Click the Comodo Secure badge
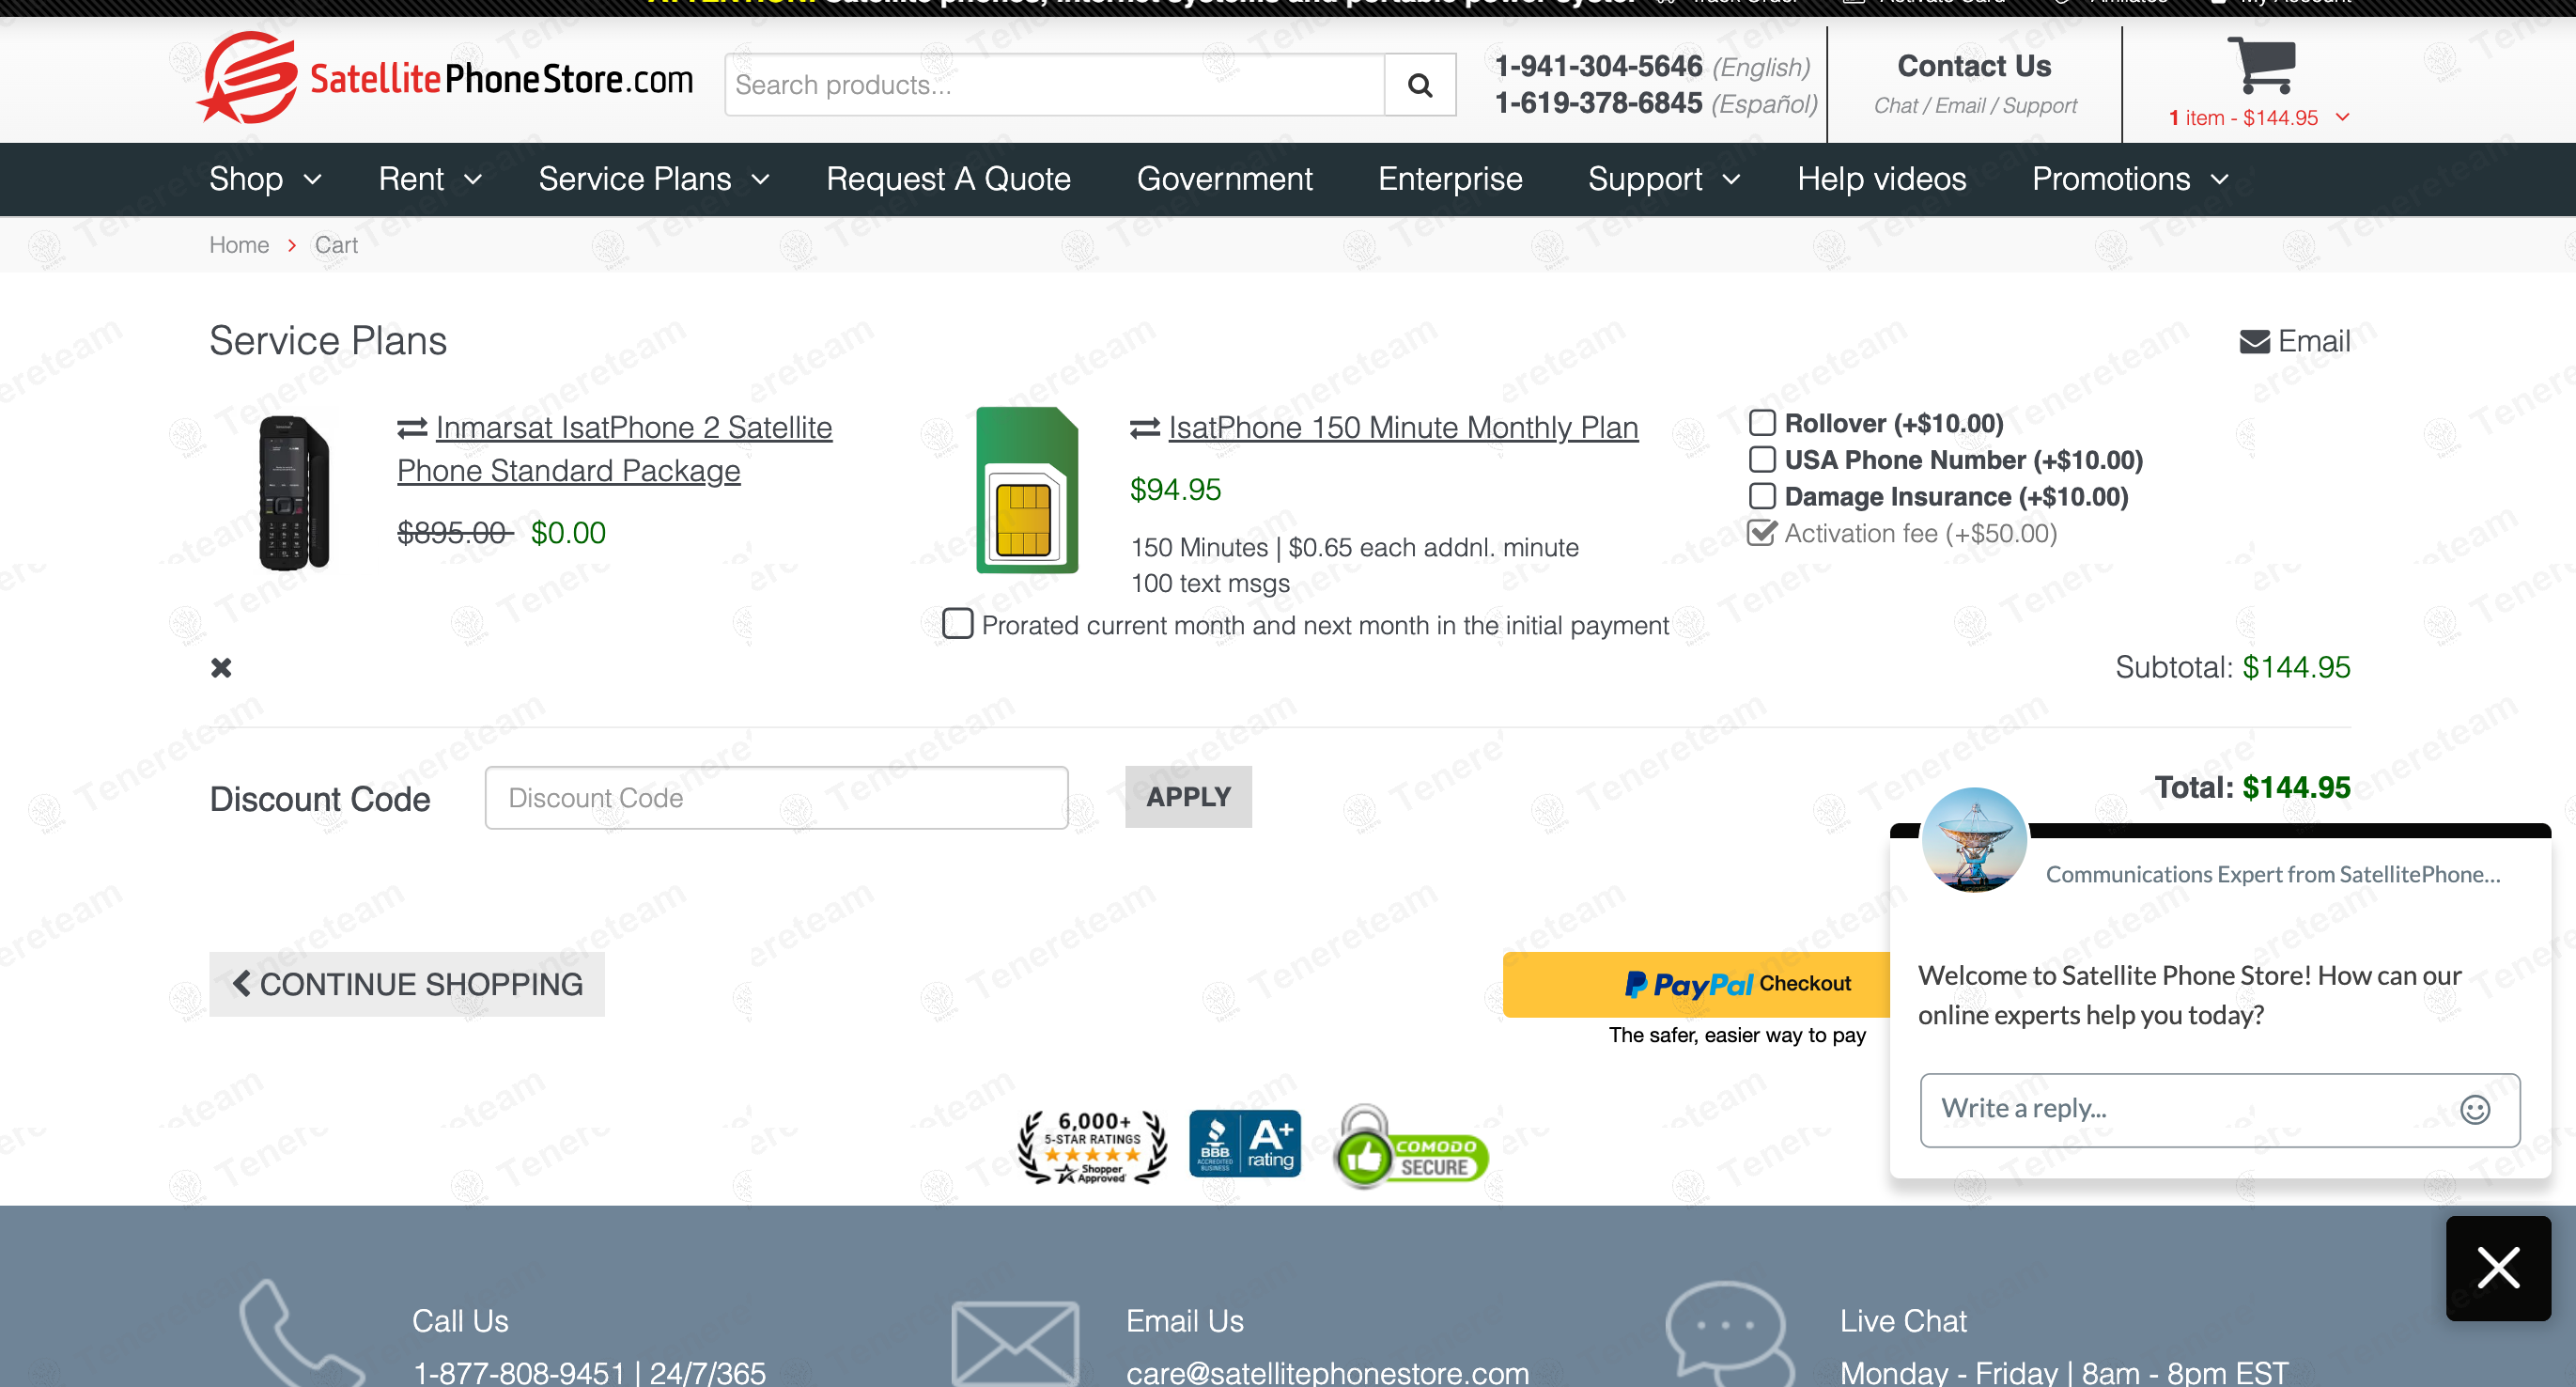This screenshot has width=2576, height=1387. coord(1411,1148)
